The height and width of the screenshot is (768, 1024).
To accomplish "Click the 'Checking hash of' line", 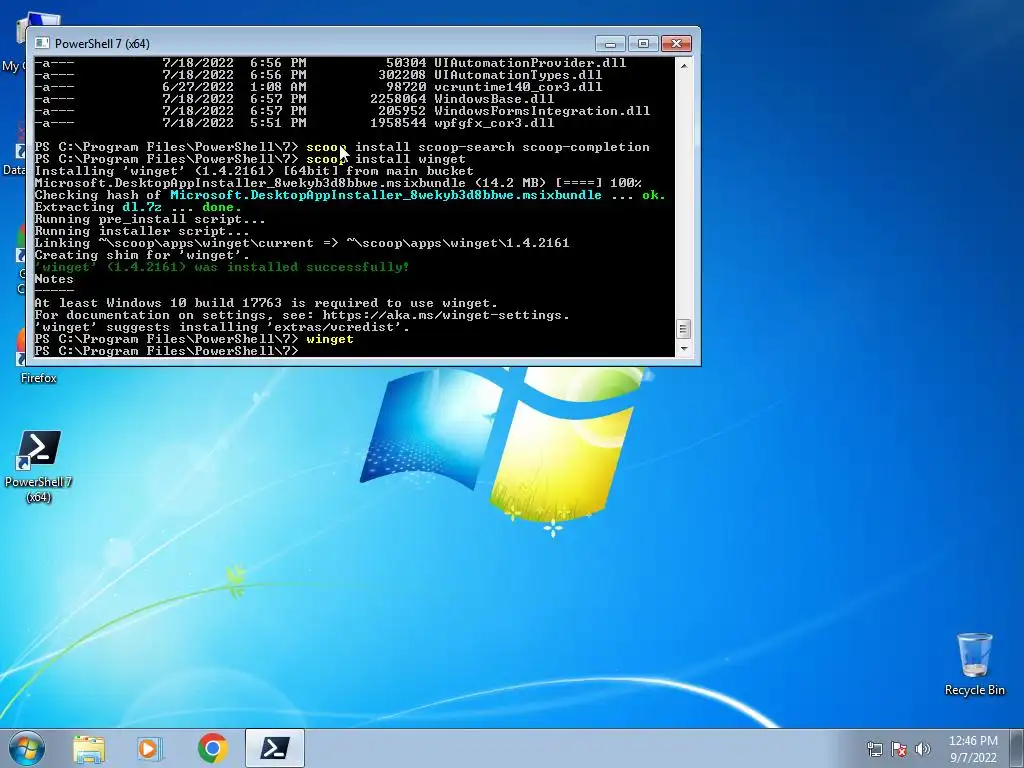I will pyautogui.click(x=349, y=195).
